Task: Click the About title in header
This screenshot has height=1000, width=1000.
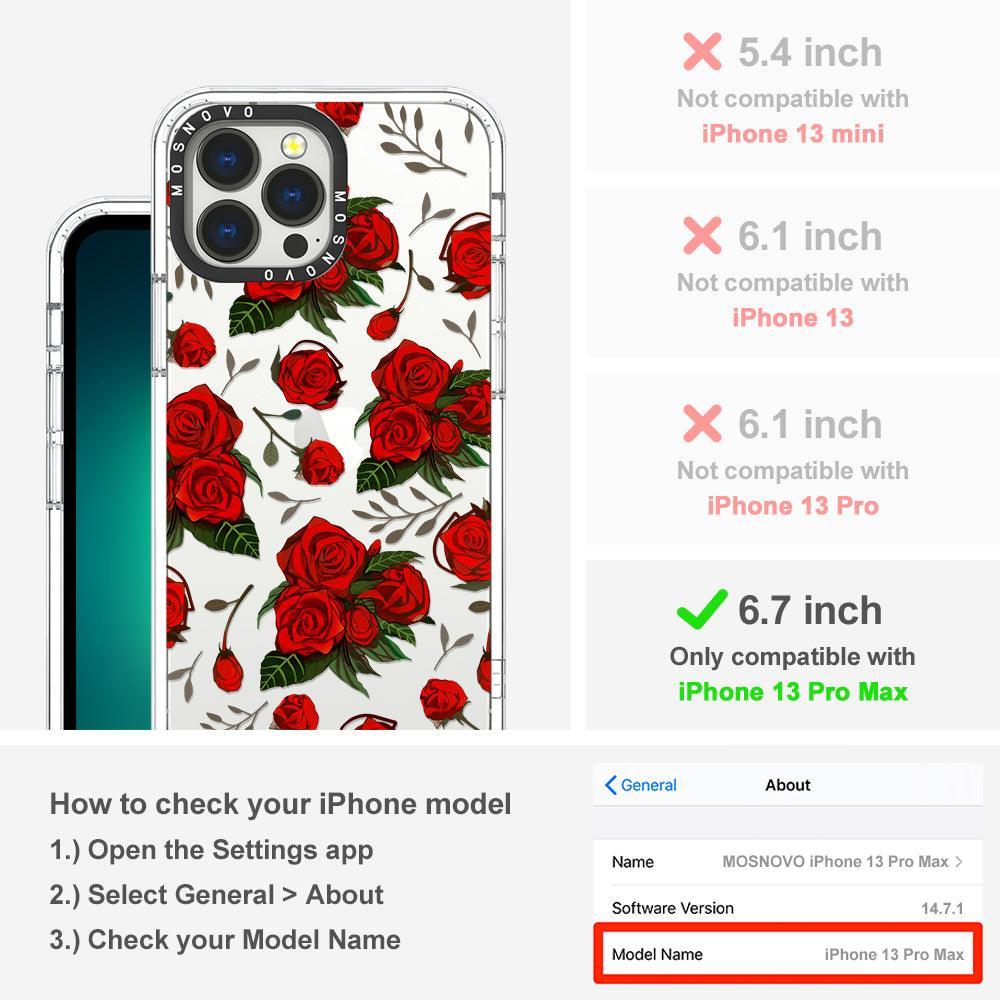Action: click(x=788, y=785)
